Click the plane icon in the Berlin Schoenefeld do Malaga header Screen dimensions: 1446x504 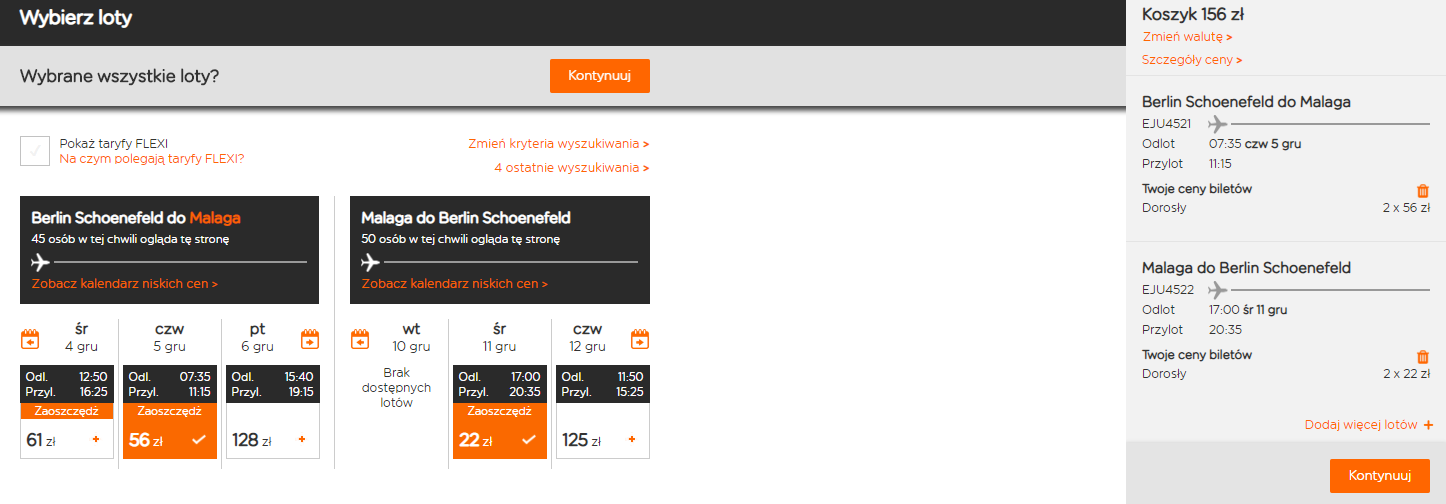[41, 263]
